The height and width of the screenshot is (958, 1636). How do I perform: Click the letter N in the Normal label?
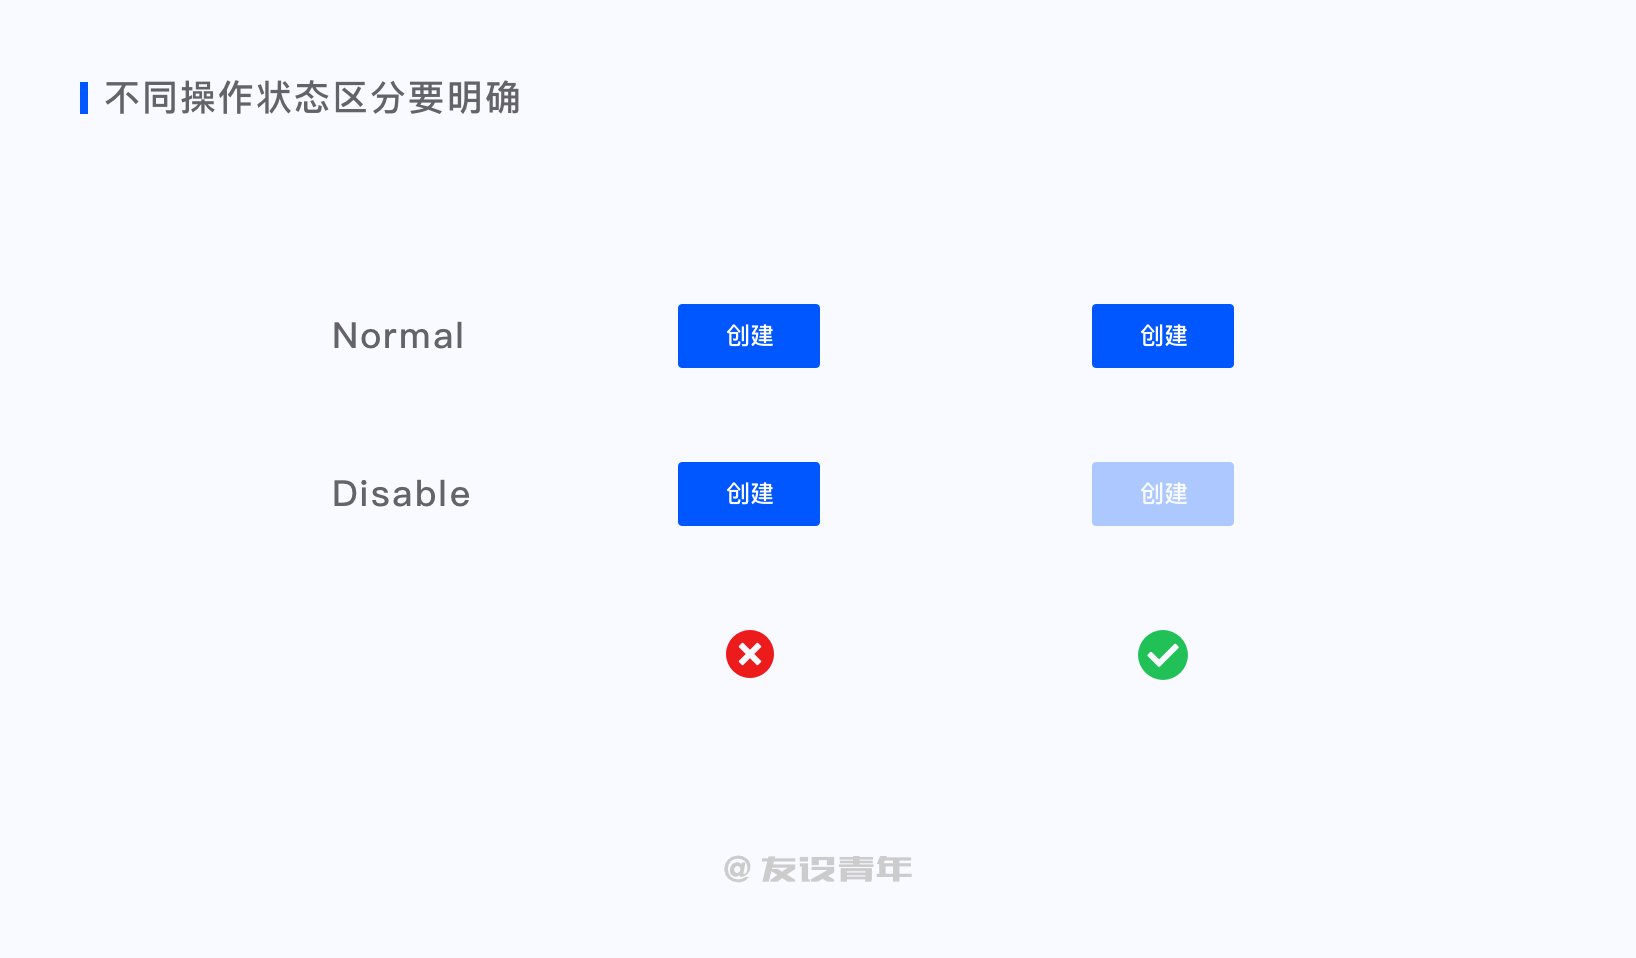point(345,336)
